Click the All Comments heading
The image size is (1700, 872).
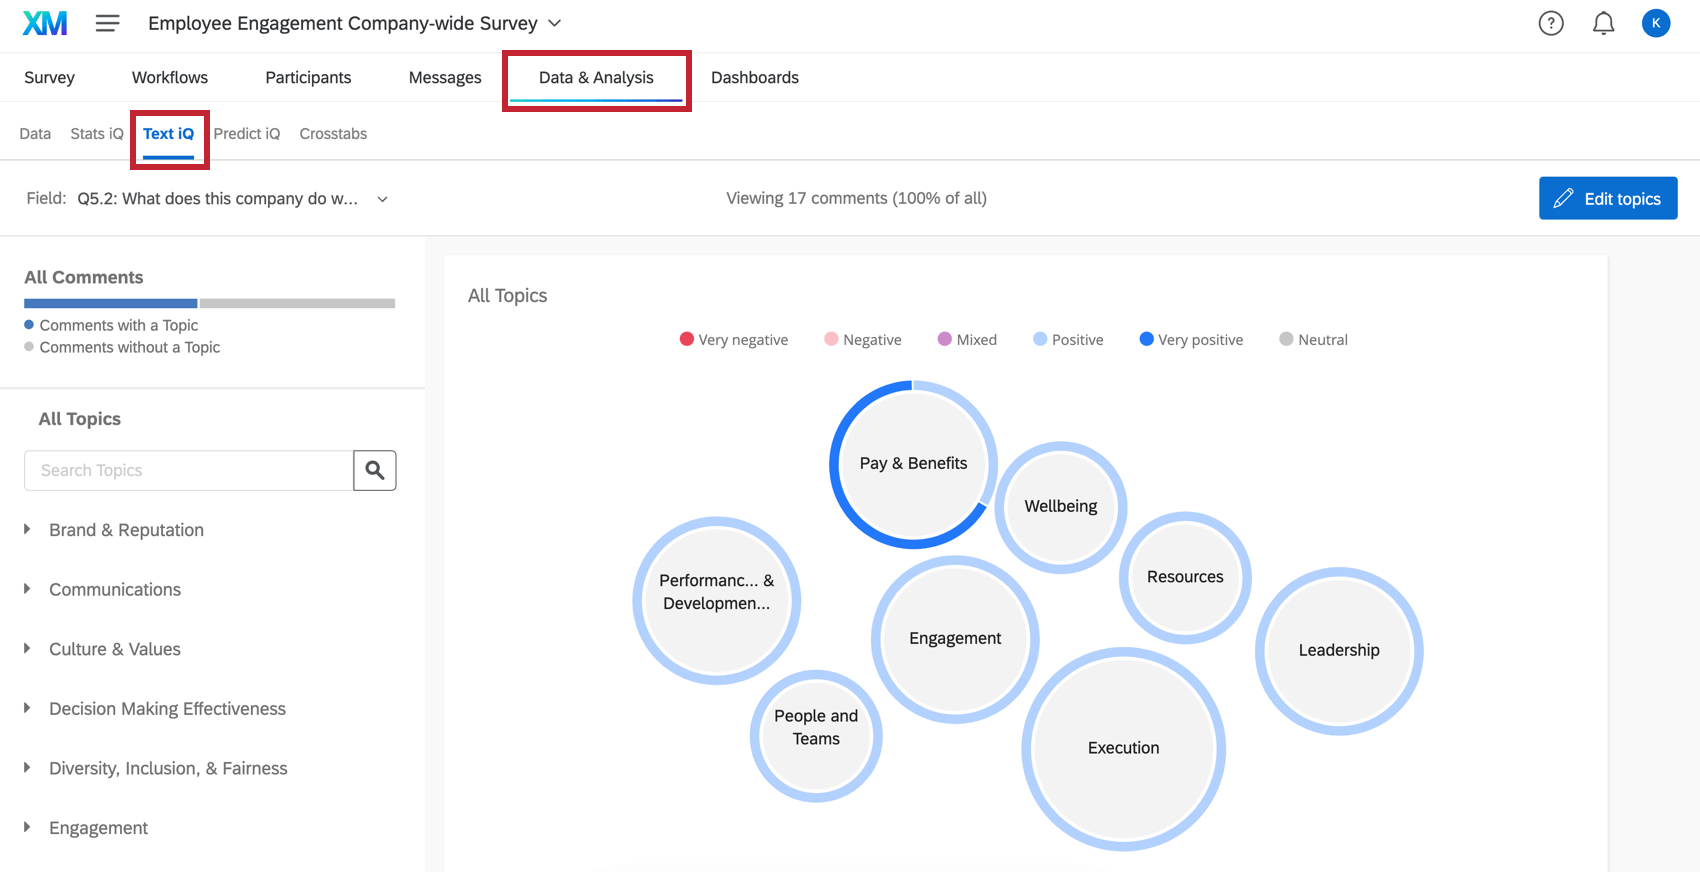[x=84, y=277]
